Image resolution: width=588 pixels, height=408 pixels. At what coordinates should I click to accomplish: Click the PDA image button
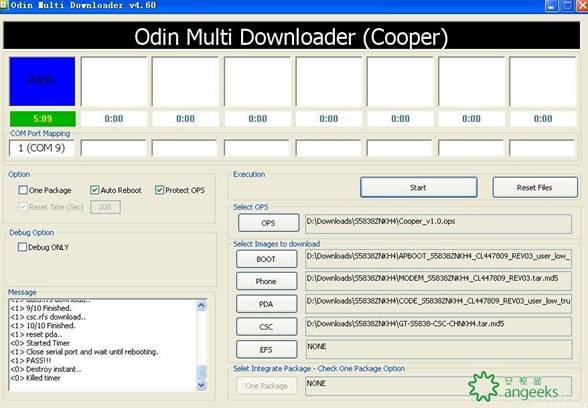coord(266,304)
